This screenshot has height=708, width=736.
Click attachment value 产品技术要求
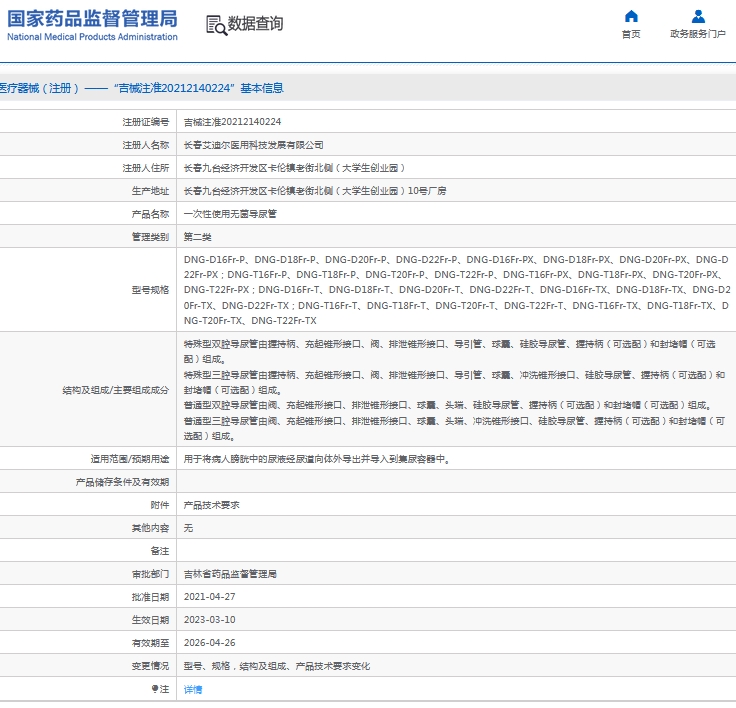coord(212,505)
